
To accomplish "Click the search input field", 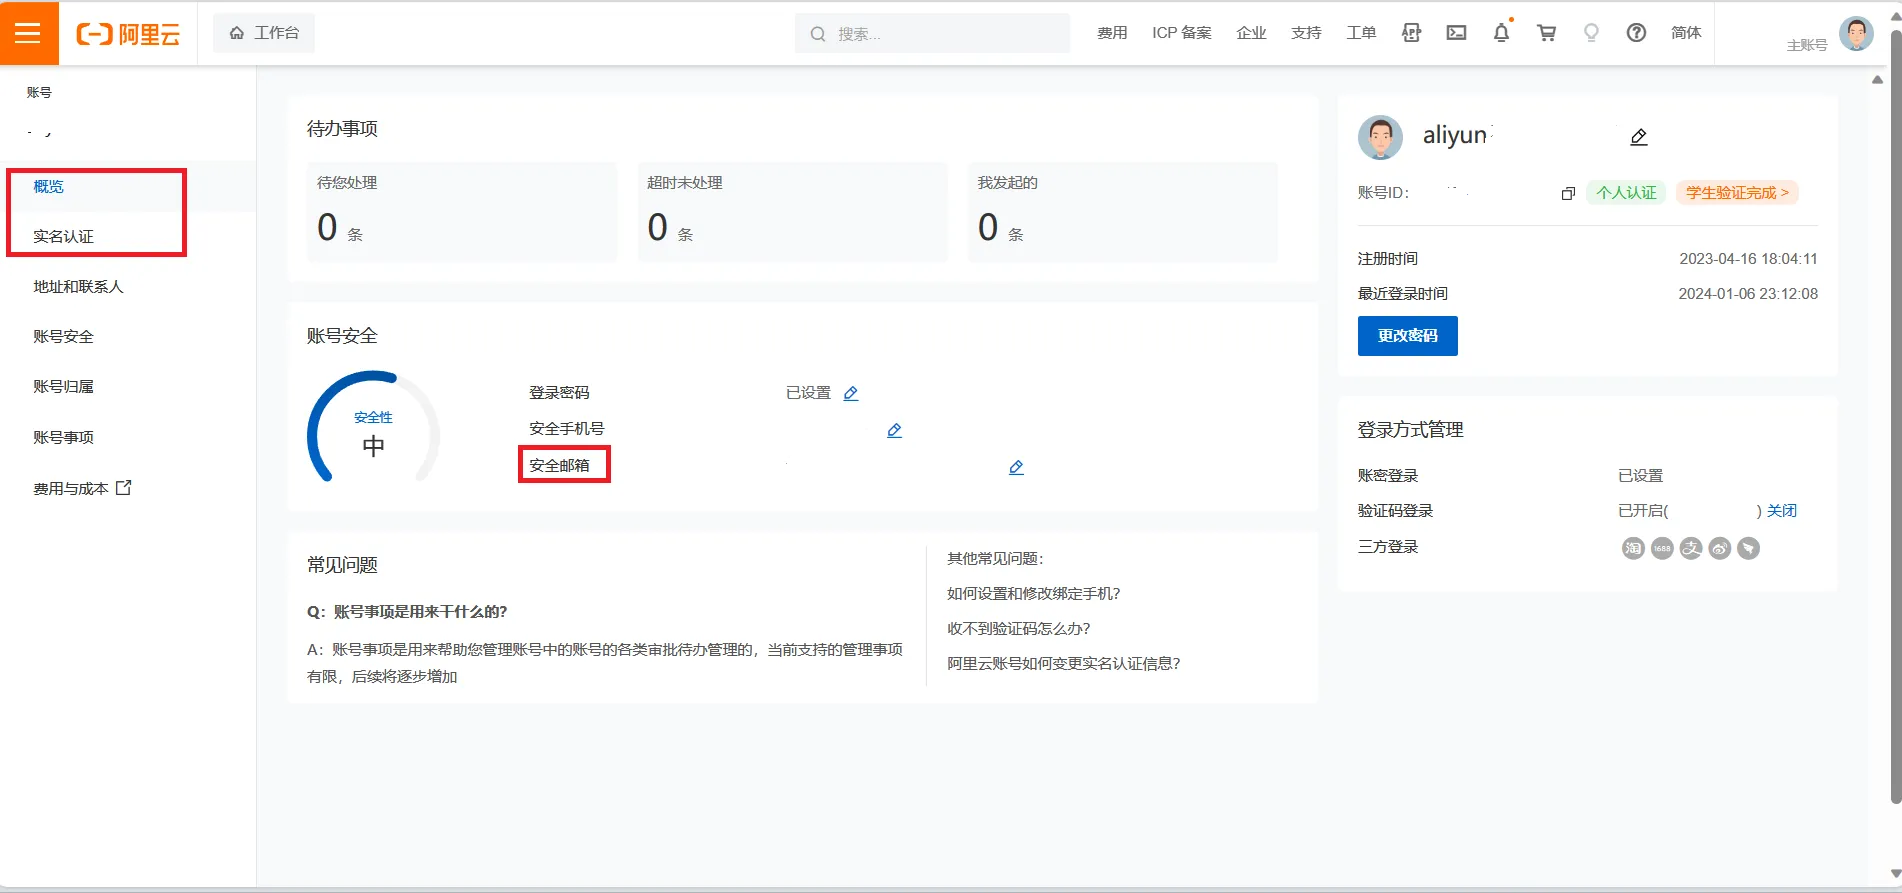I will 945,34.
